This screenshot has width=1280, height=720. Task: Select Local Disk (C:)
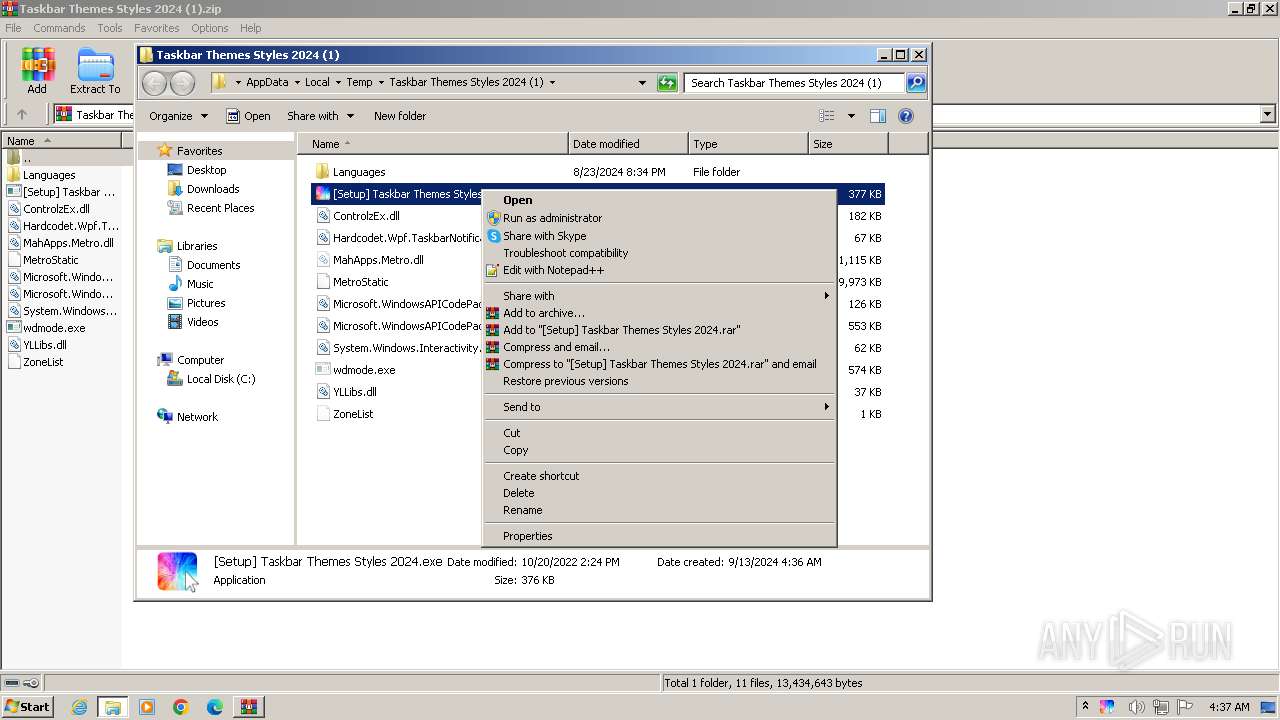(220, 379)
